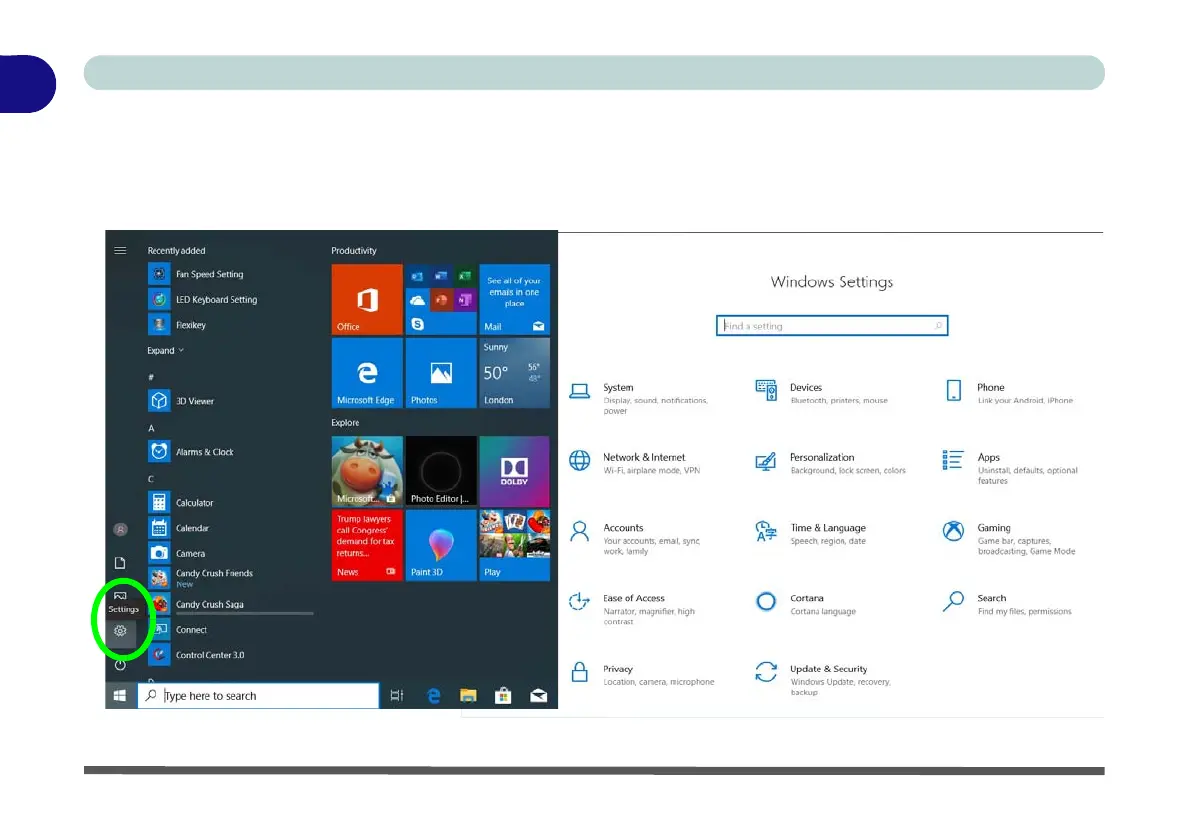Click user account avatar in Start sidebar
Viewport: 1190px width, 838px height.
[x=120, y=529]
